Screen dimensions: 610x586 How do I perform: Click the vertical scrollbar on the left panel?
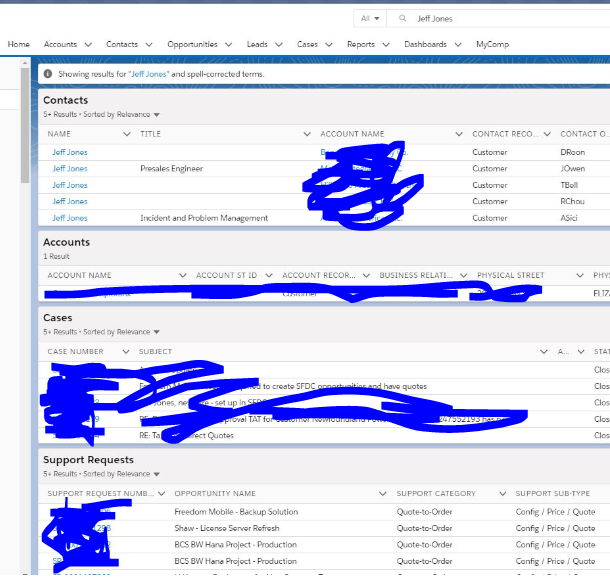[25, 120]
